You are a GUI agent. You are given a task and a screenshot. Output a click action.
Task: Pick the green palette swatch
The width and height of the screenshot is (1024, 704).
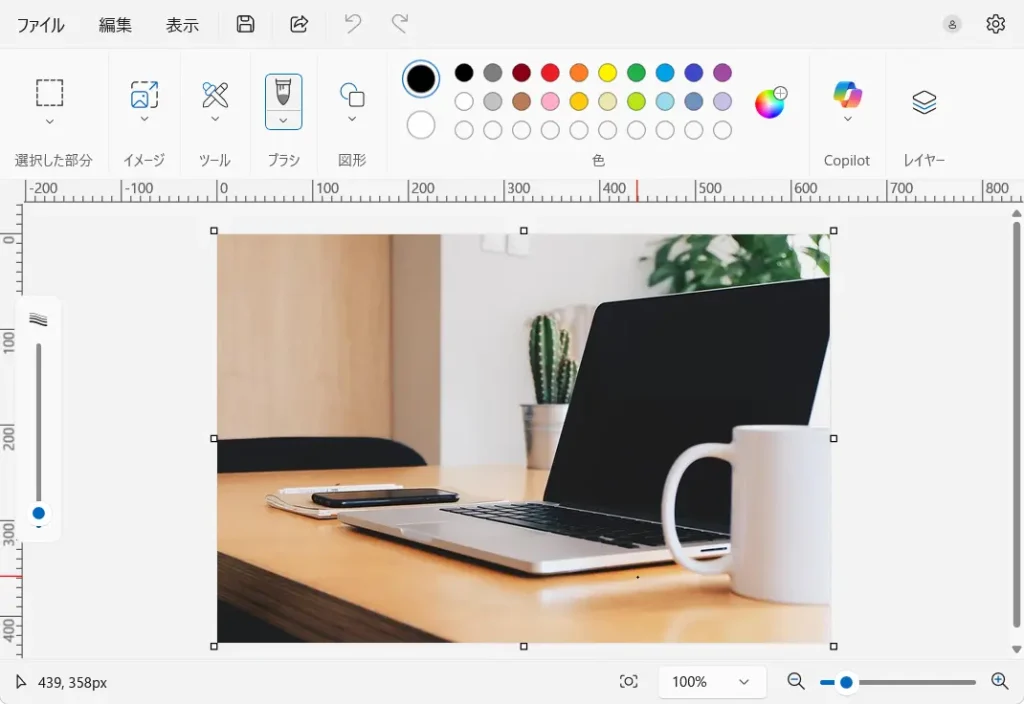coord(636,72)
